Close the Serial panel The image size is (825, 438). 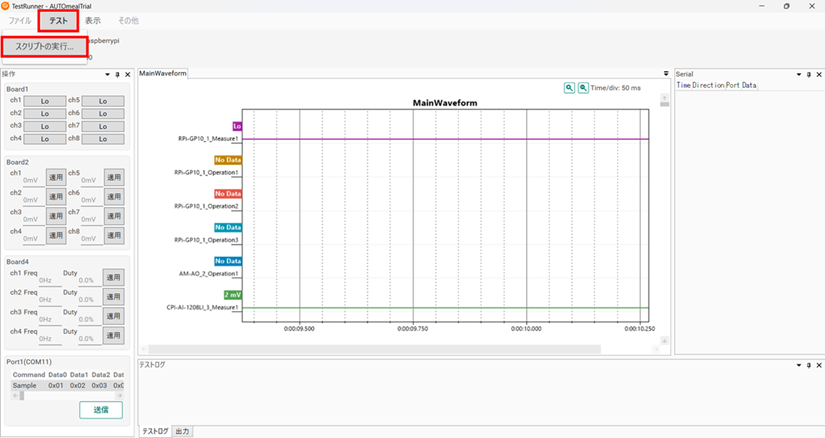coord(819,74)
